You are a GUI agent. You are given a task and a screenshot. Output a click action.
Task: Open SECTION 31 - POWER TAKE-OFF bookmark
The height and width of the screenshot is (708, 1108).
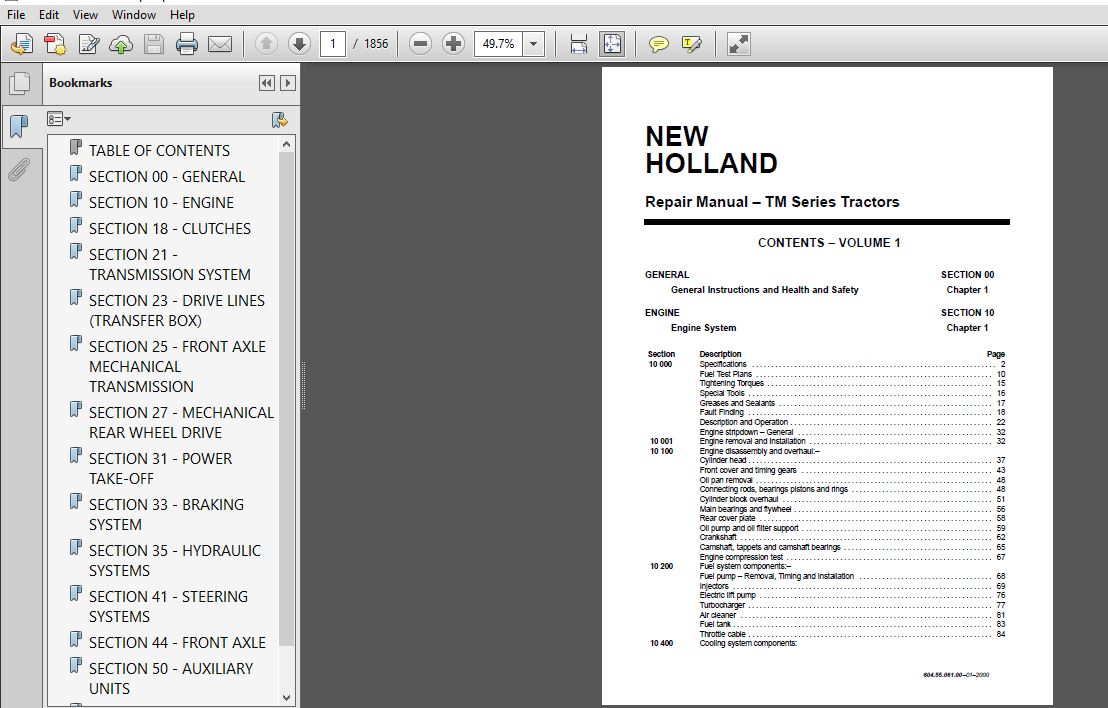[x=160, y=468]
